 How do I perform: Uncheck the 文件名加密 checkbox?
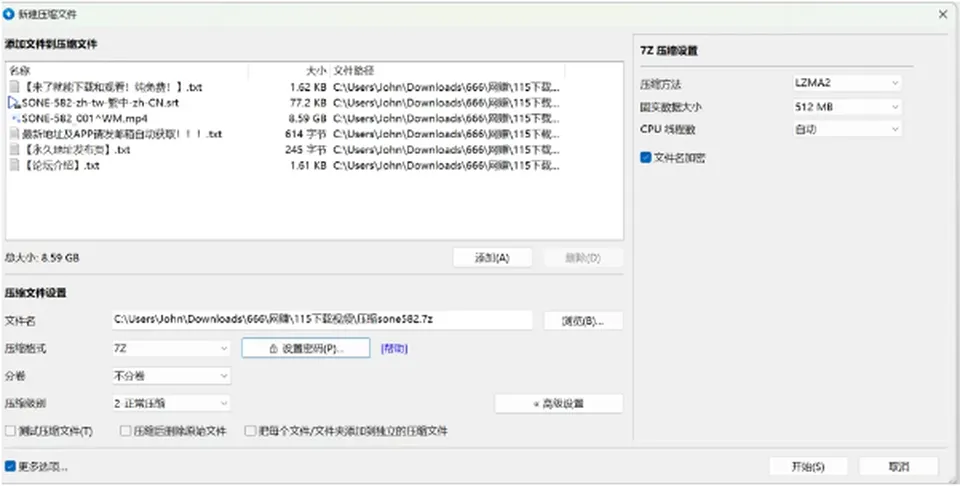pyautogui.click(x=645, y=157)
